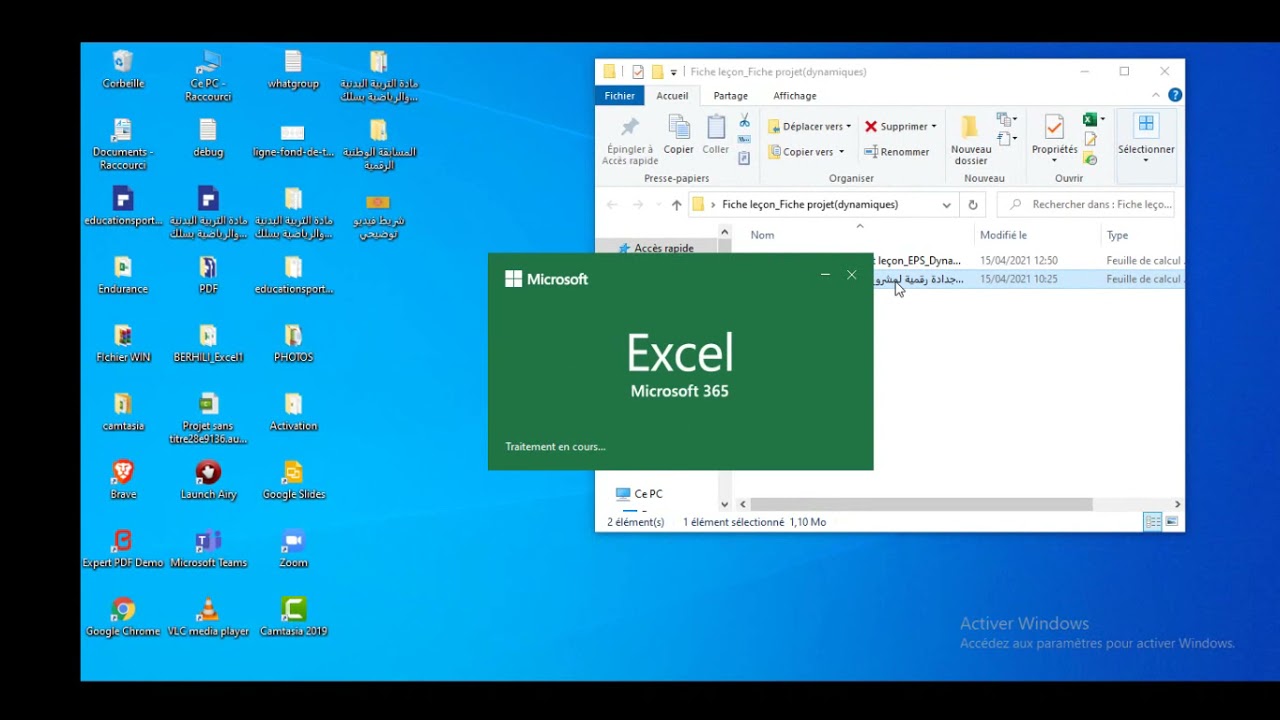Click the Coller paste icon in the ribbon
Image resolution: width=1280 pixels, height=720 pixels.
[716, 135]
